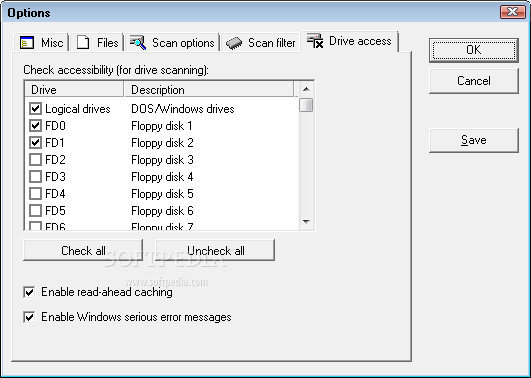Click the Scan filter chip icon
The image size is (531, 378).
tap(234, 43)
